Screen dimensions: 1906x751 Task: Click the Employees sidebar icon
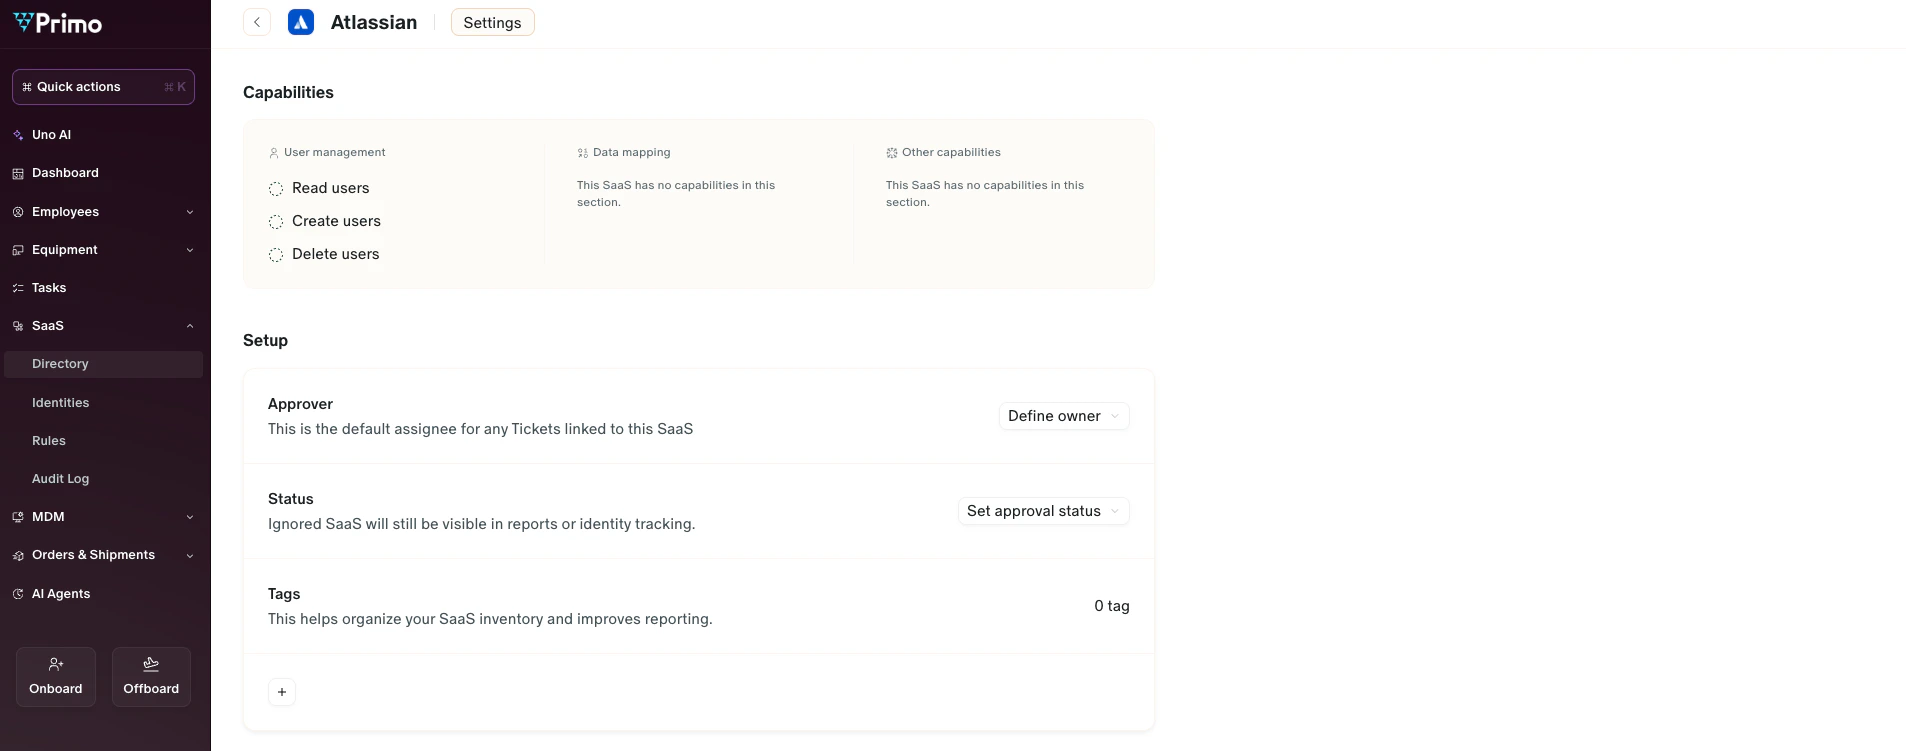click(x=18, y=212)
